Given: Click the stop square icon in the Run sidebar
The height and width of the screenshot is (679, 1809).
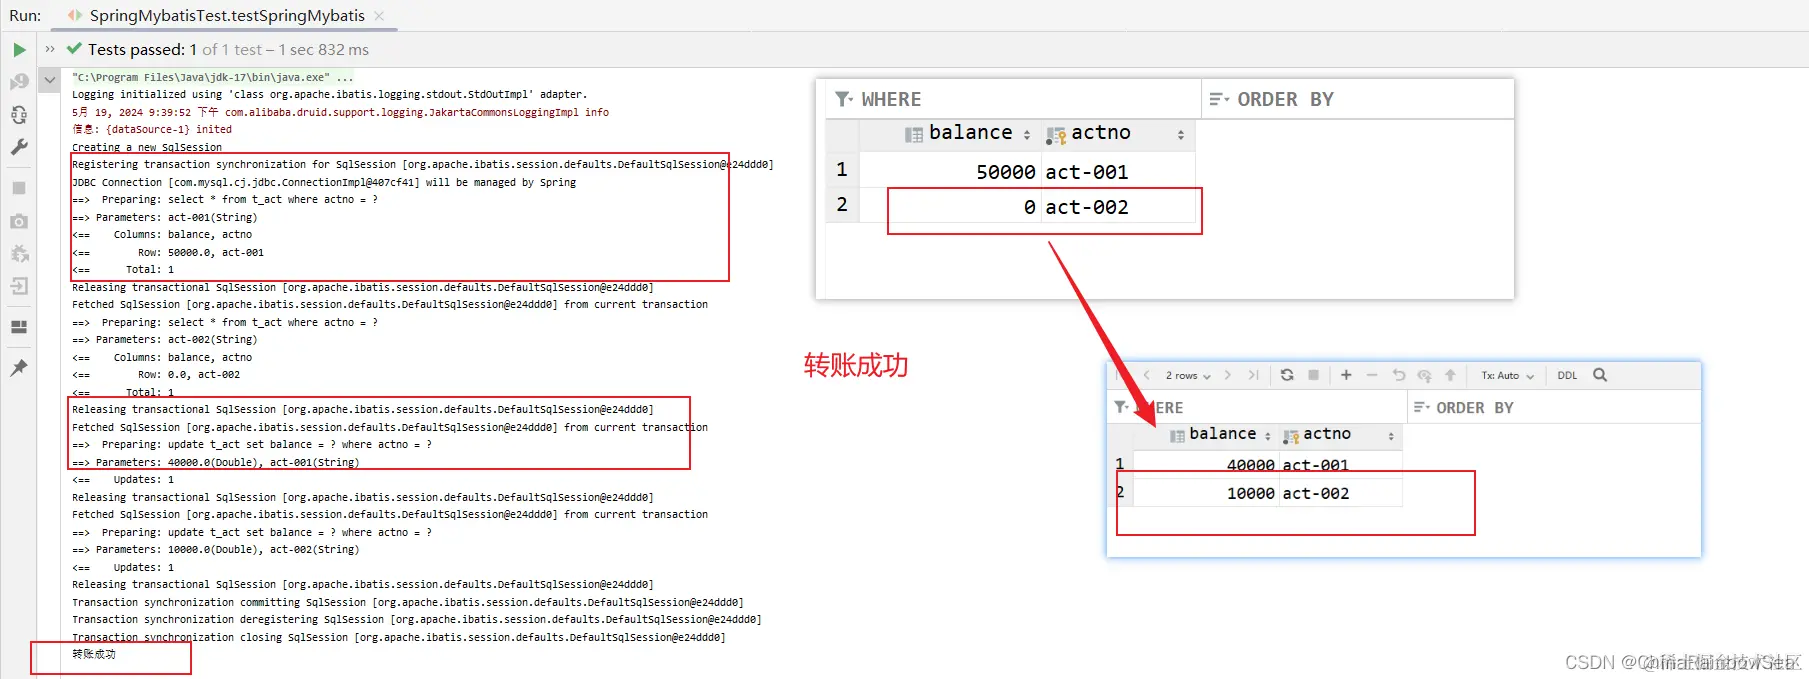Looking at the screenshot, I should click(19, 188).
